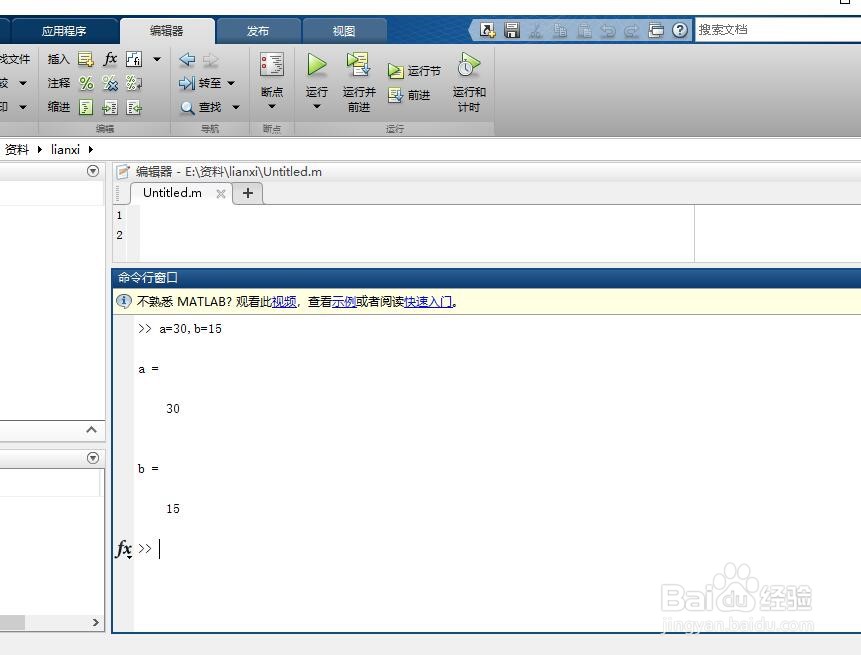The image size is (861, 655).
Task: Open Breakpoints (断点) dropdown arrow
Action: 271,106
